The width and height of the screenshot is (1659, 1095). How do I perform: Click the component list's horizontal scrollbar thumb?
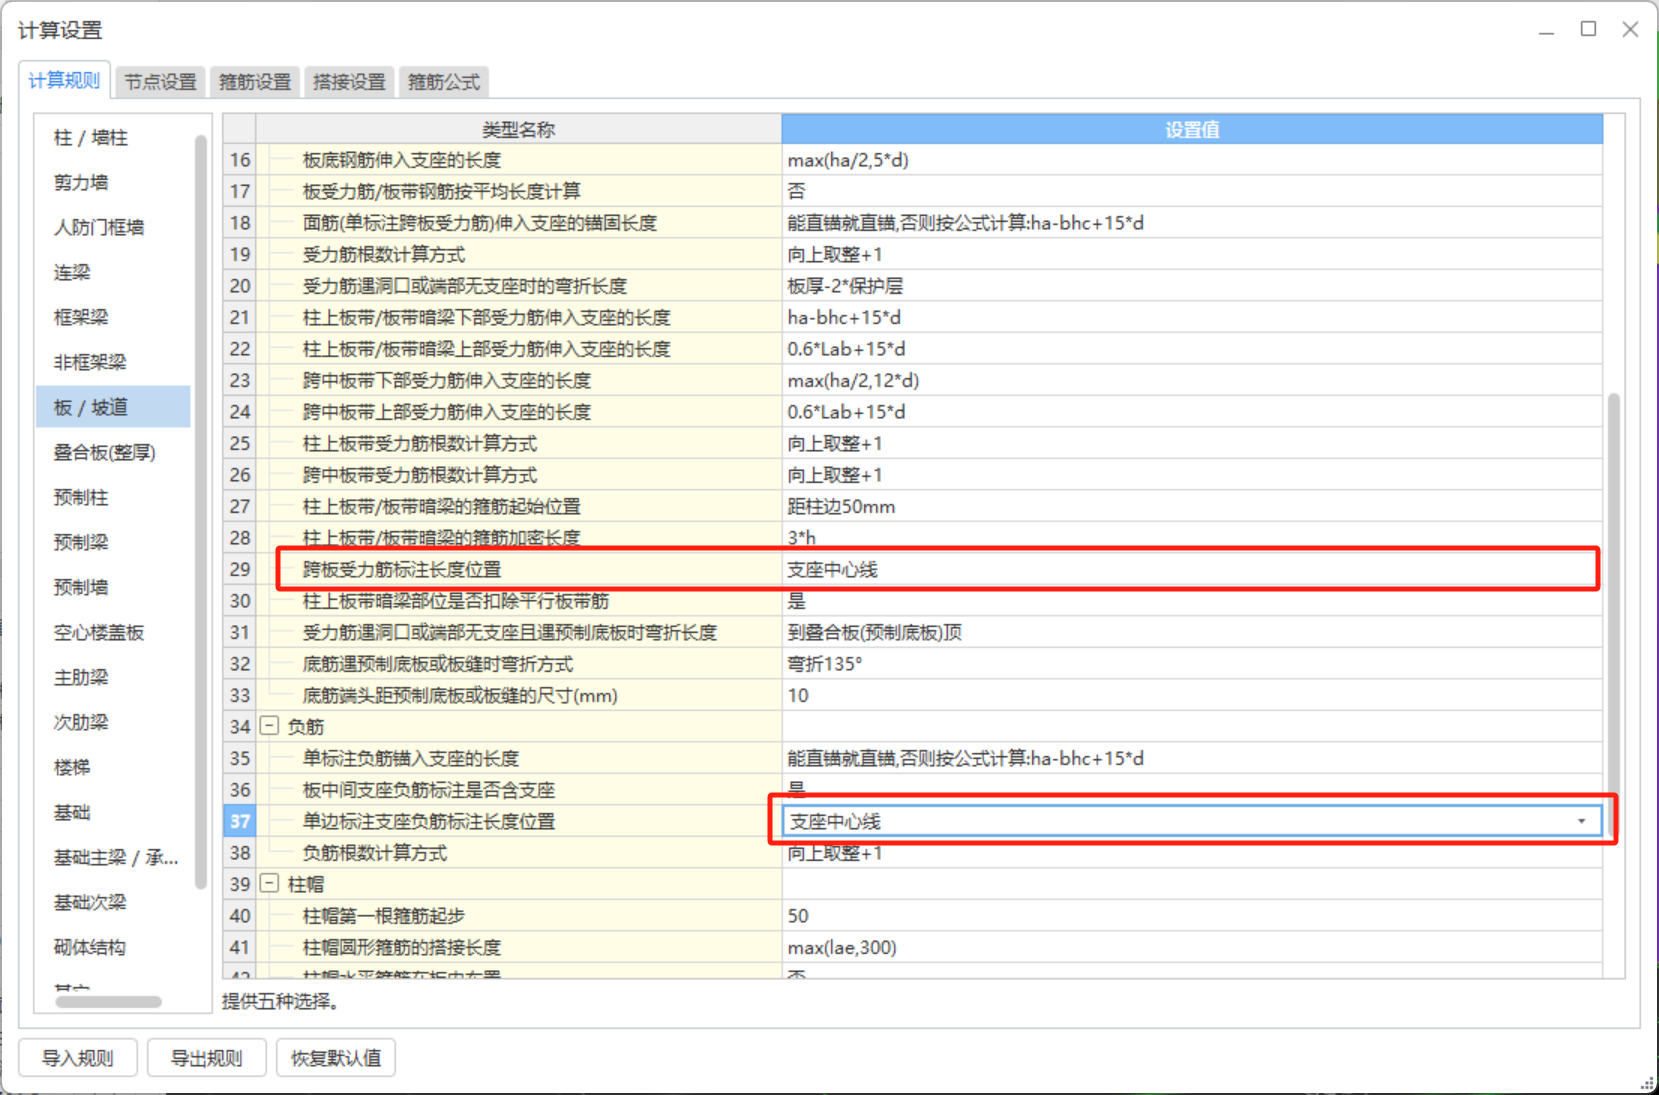pyautogui.click(x=108, y=1001)
